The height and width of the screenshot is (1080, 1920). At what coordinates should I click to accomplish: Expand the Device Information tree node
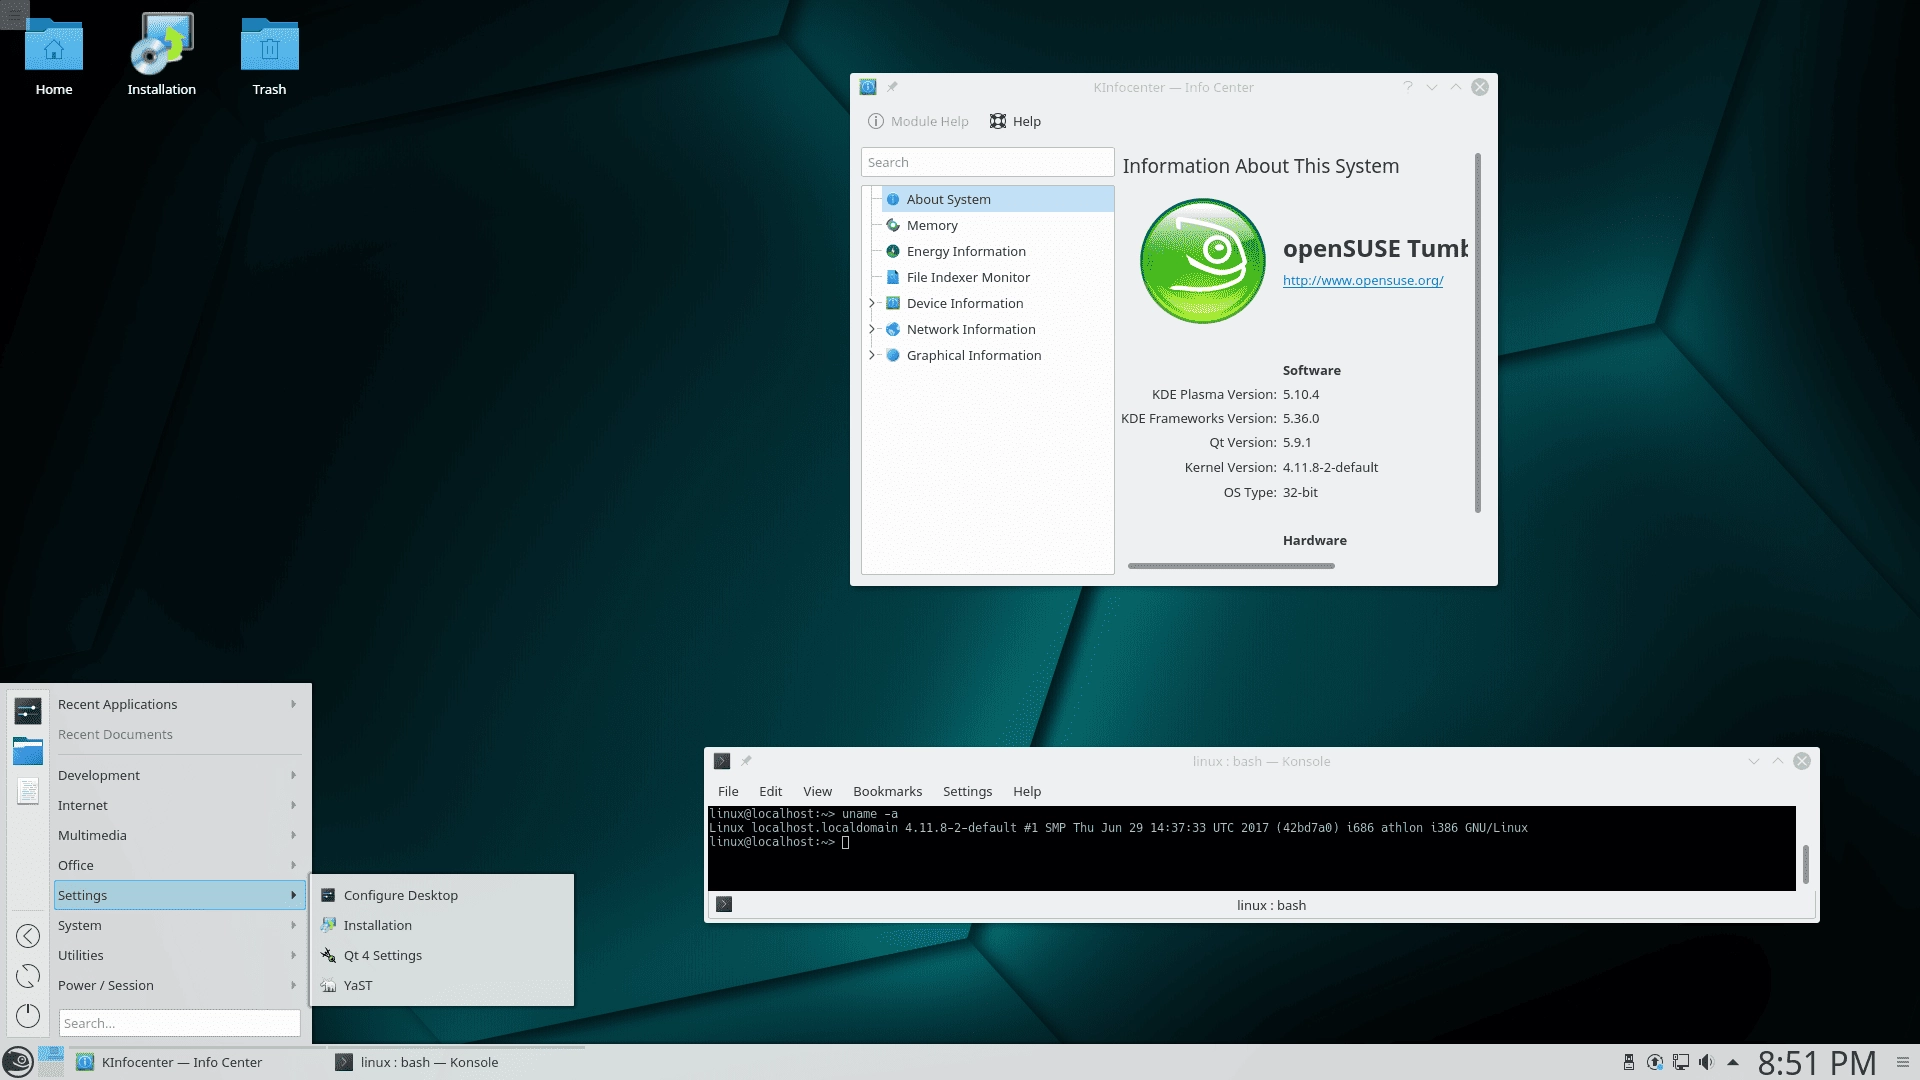coord(872,303)
